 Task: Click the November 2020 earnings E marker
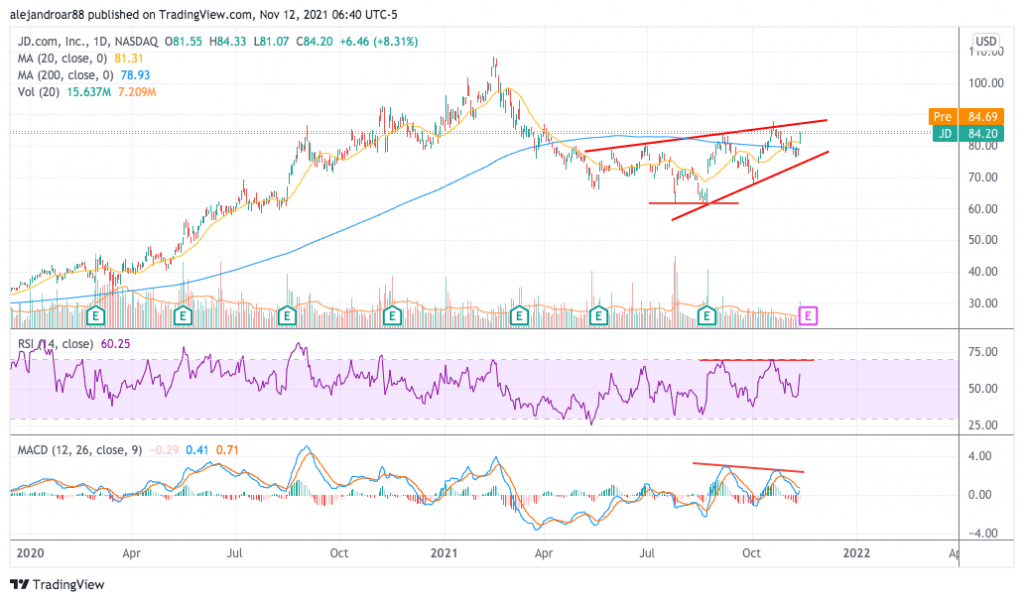click(x=392, y=317)
